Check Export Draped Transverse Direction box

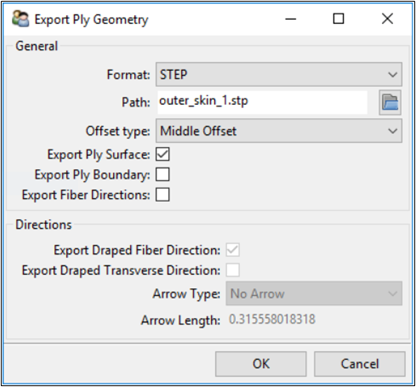pos(233,270)
